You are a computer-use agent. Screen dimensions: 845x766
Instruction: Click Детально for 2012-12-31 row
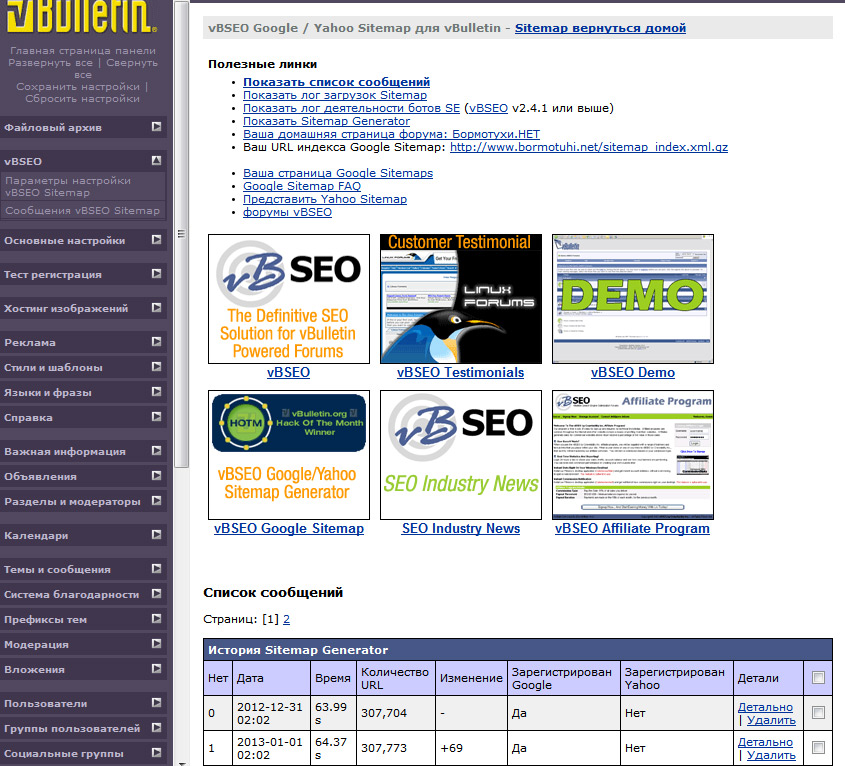(x=765, y=707)
